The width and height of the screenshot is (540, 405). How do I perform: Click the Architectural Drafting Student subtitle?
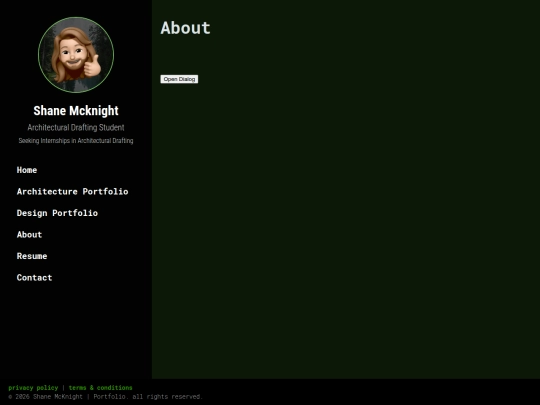pyautogui.click(x=76, y=127)
